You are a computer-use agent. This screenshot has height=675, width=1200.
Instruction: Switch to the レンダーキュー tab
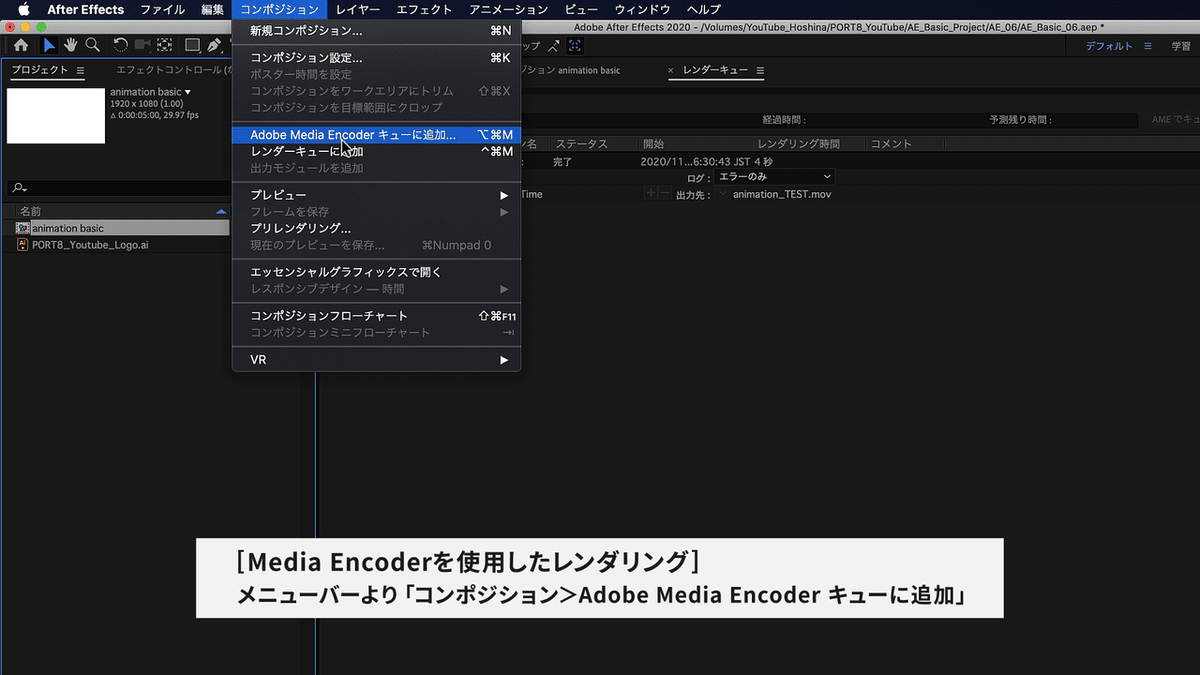click(714, 71)
